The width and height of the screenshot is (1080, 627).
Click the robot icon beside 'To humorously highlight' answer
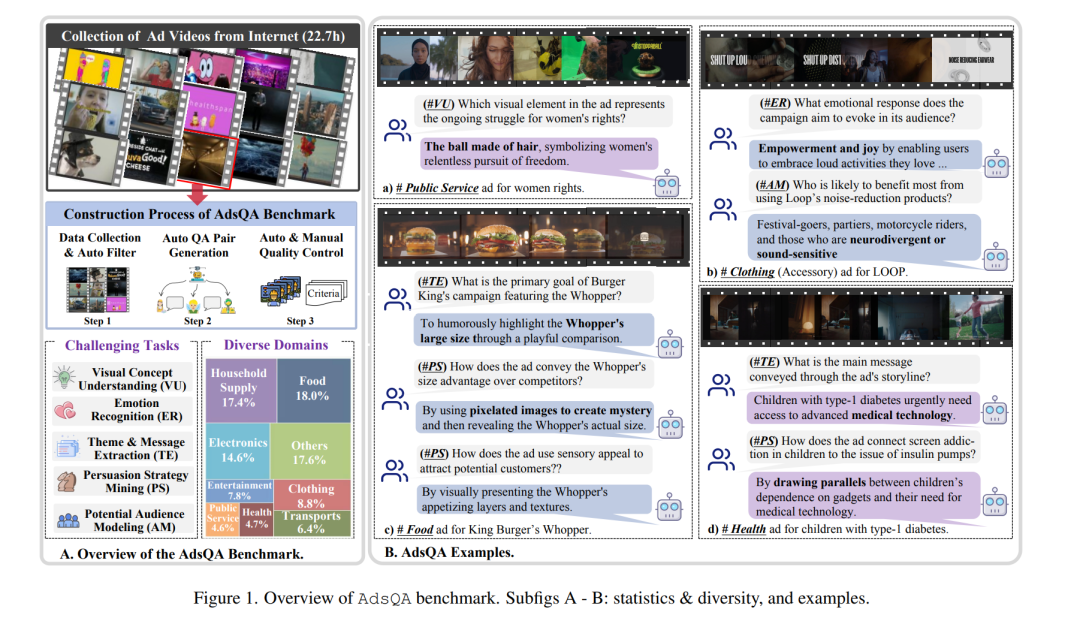669,344
